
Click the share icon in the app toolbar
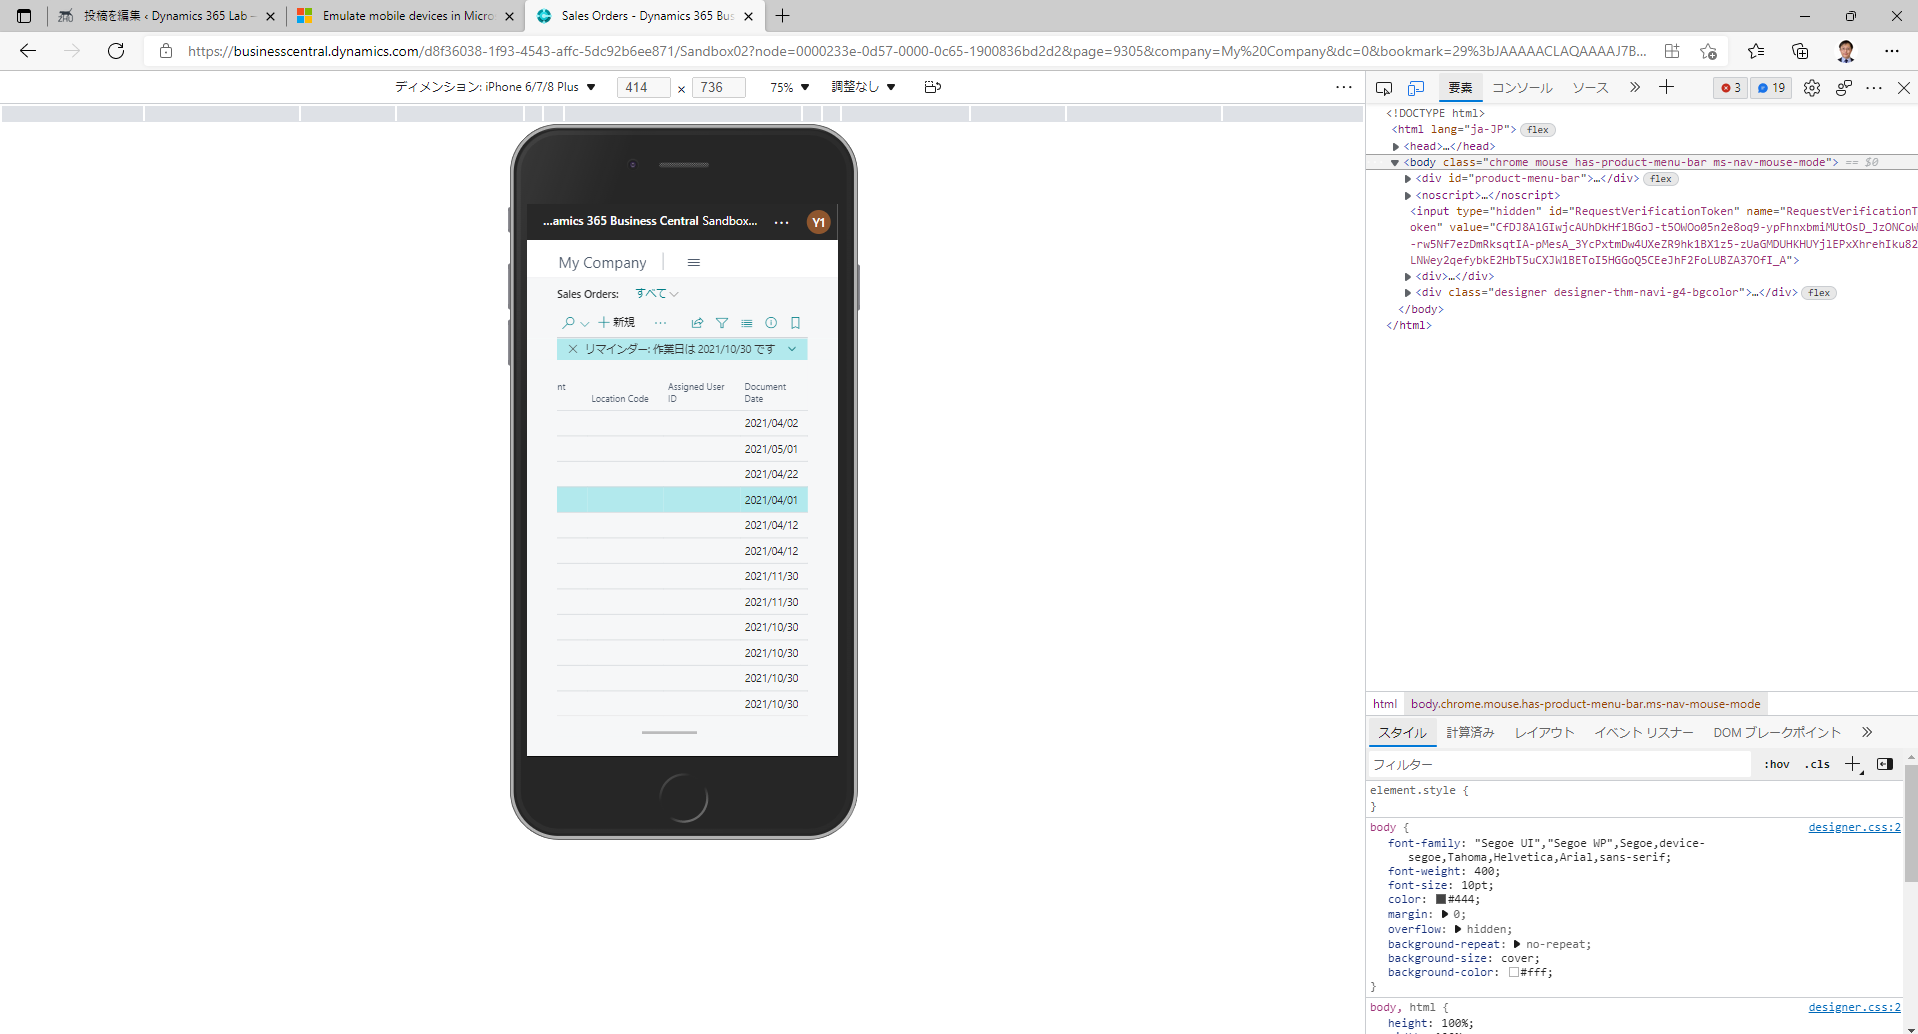[697, 322]
